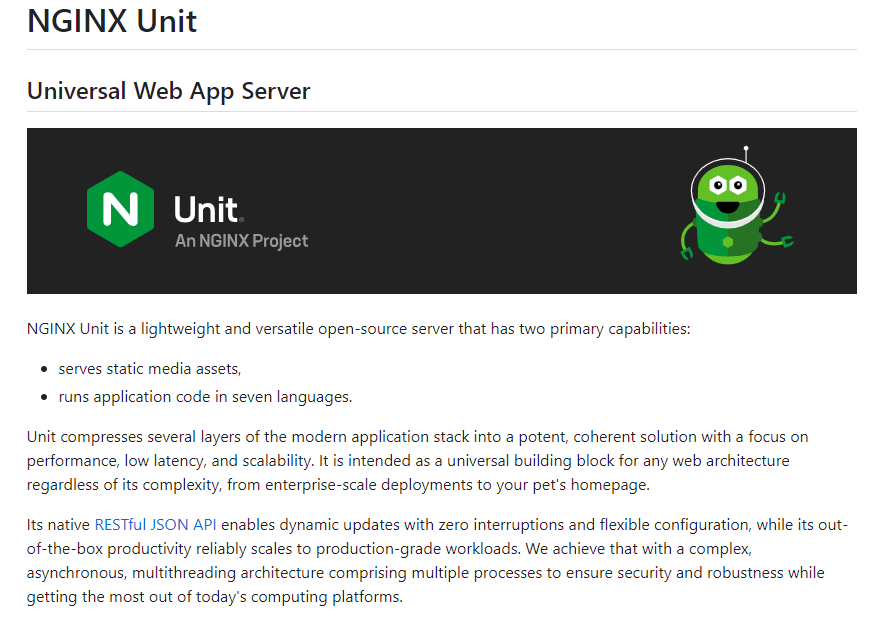Click the green NGINX hexagon N logo
The height and width of the screenshot is (626, 871).
pyautogui.click(x=121, y=209)
